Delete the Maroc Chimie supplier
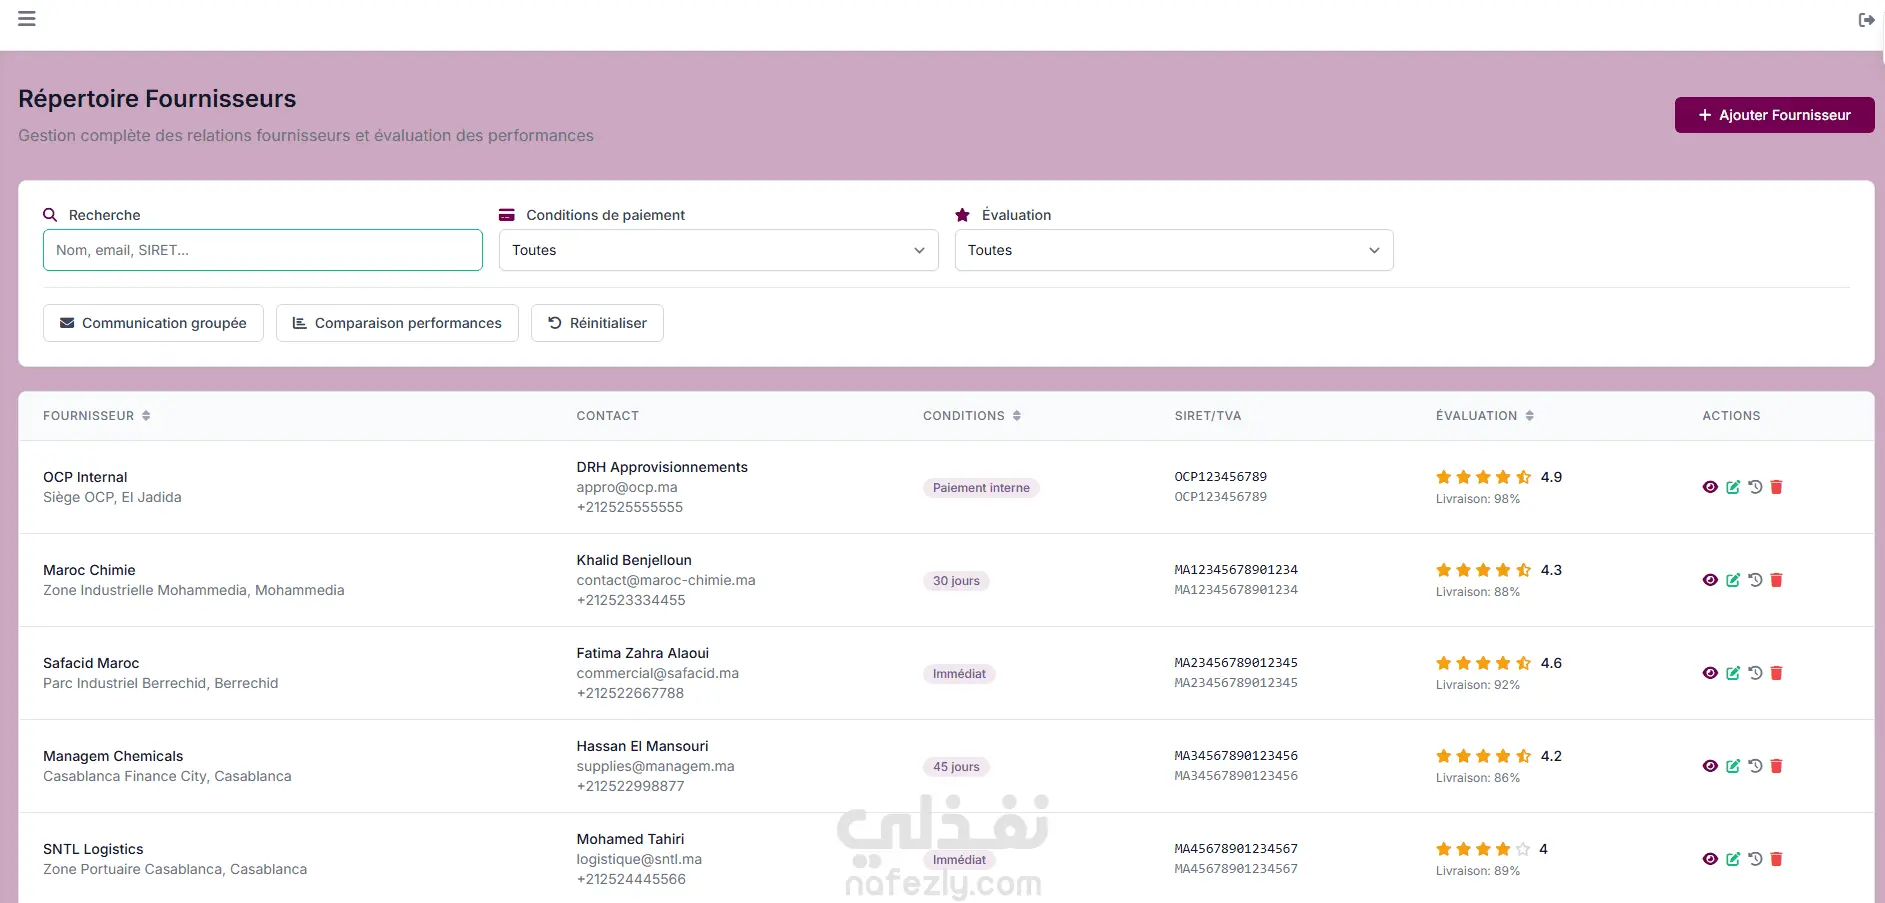Viewport: 1885px width, 903px height. tap(1777, 580)
